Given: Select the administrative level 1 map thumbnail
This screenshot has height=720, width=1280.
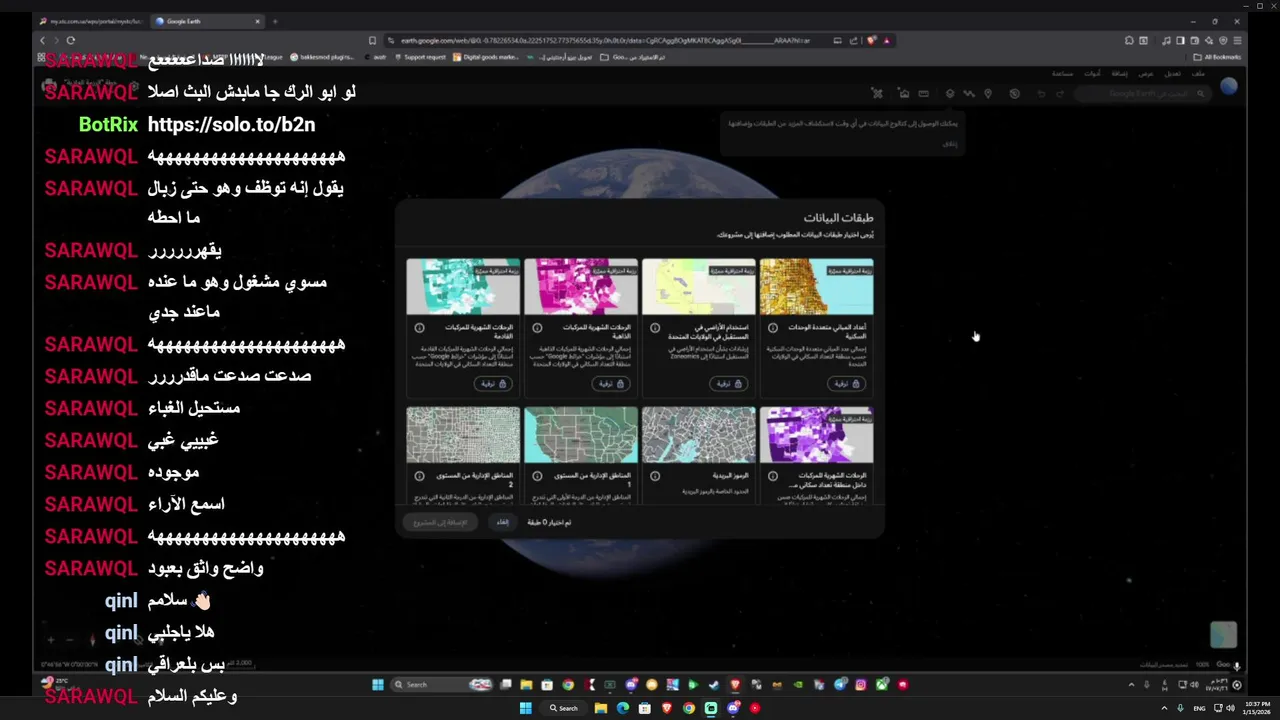Looking at the screenshot, I should coord(580,435).
